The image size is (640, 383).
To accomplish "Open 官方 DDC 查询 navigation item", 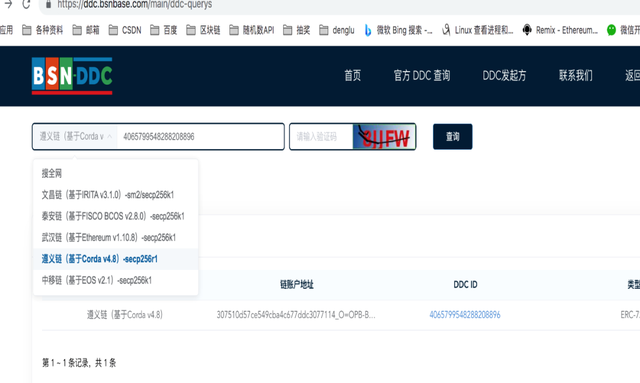I will [422, 75].
